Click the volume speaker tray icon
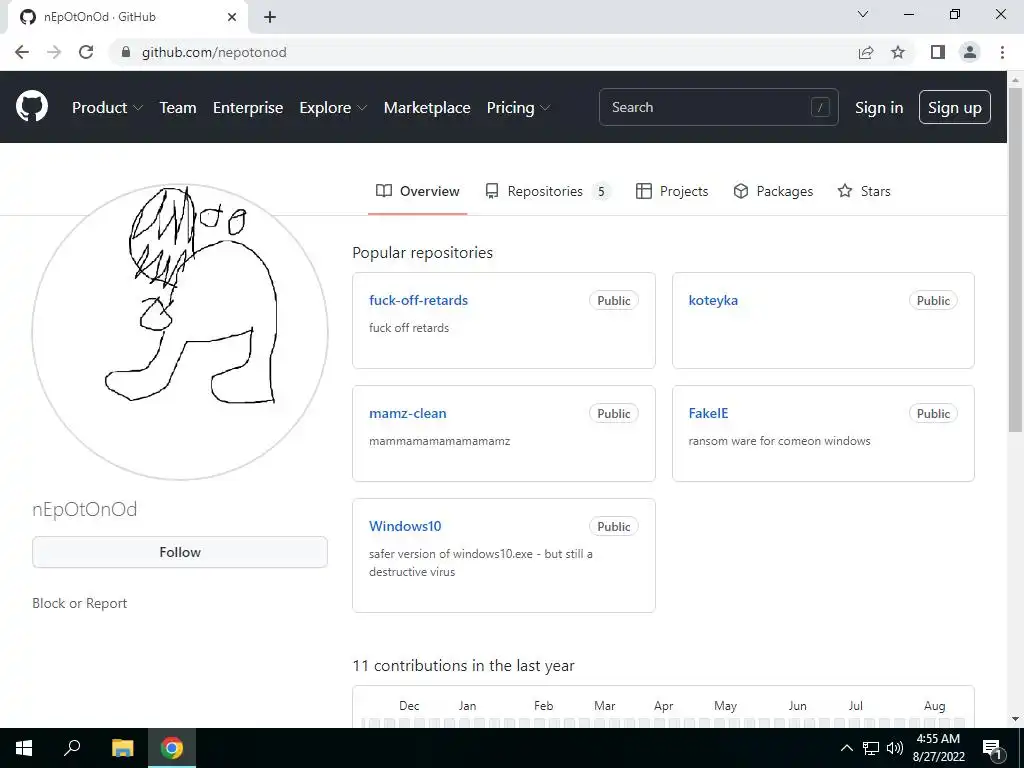This screenshot has height=768, width=1024. click(x=895, y=748)
